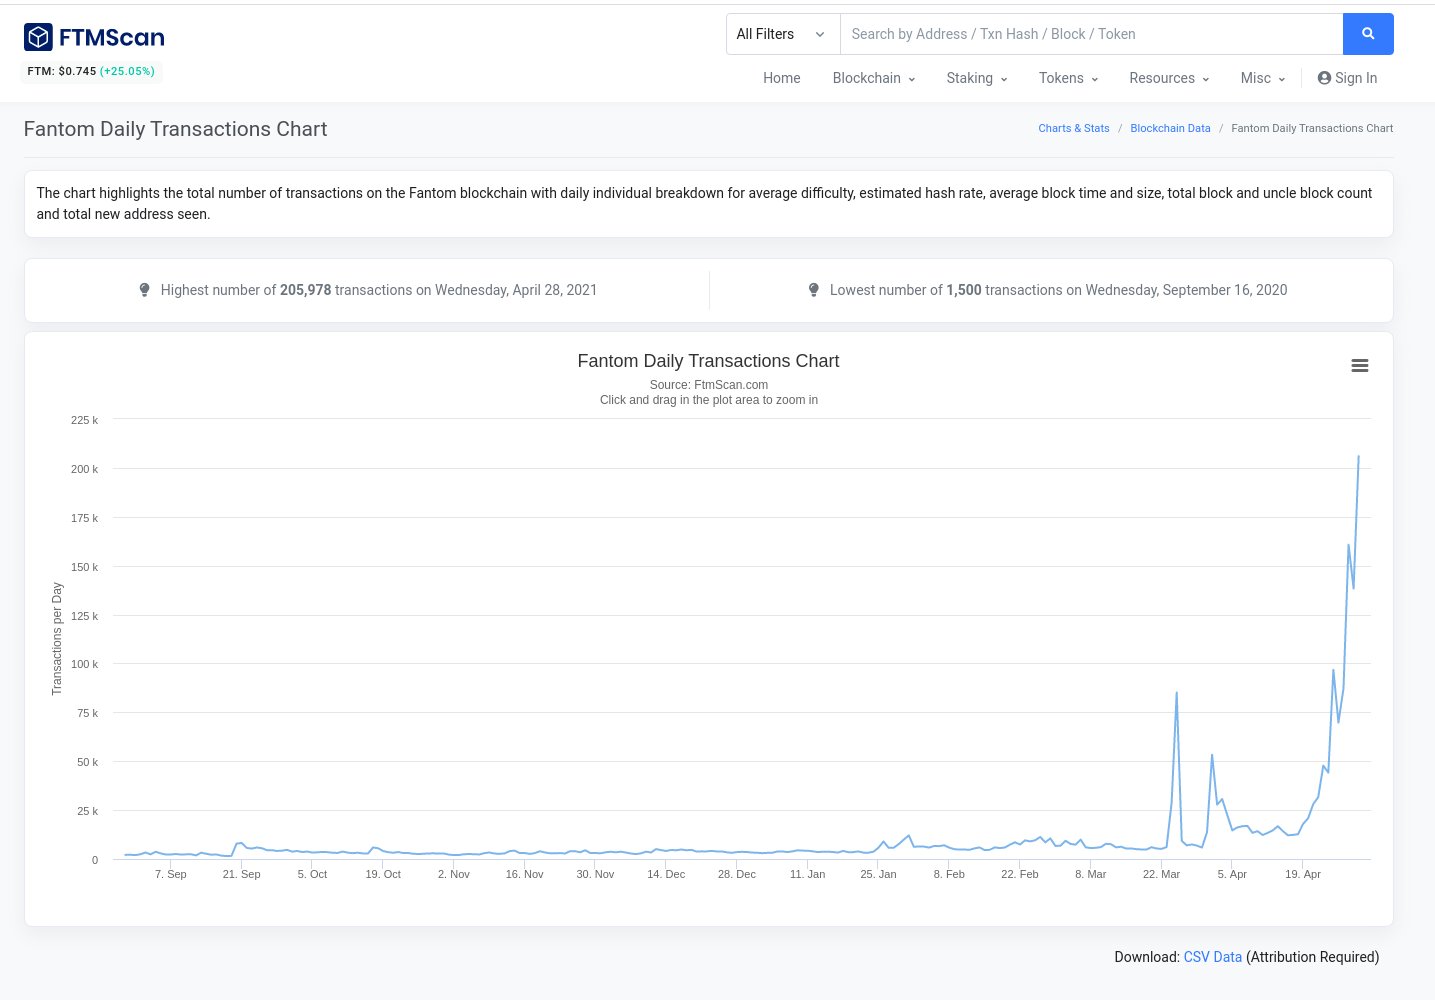
Task: Click the Fantom Daily Transactions Chart page heading
Action: click(175, 129)
